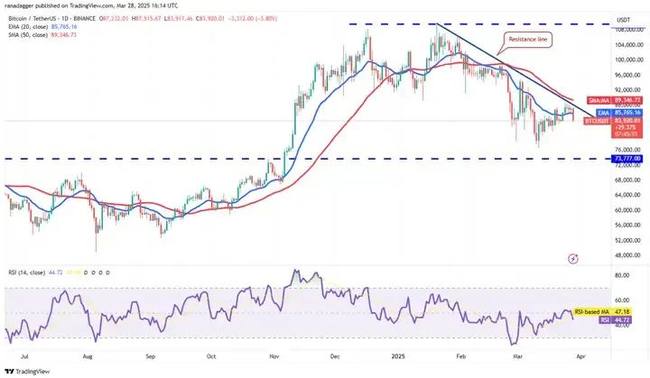This screenshot has height=378, width=650.
Task: Click the Jul time axis label
Action: point(24,356)
